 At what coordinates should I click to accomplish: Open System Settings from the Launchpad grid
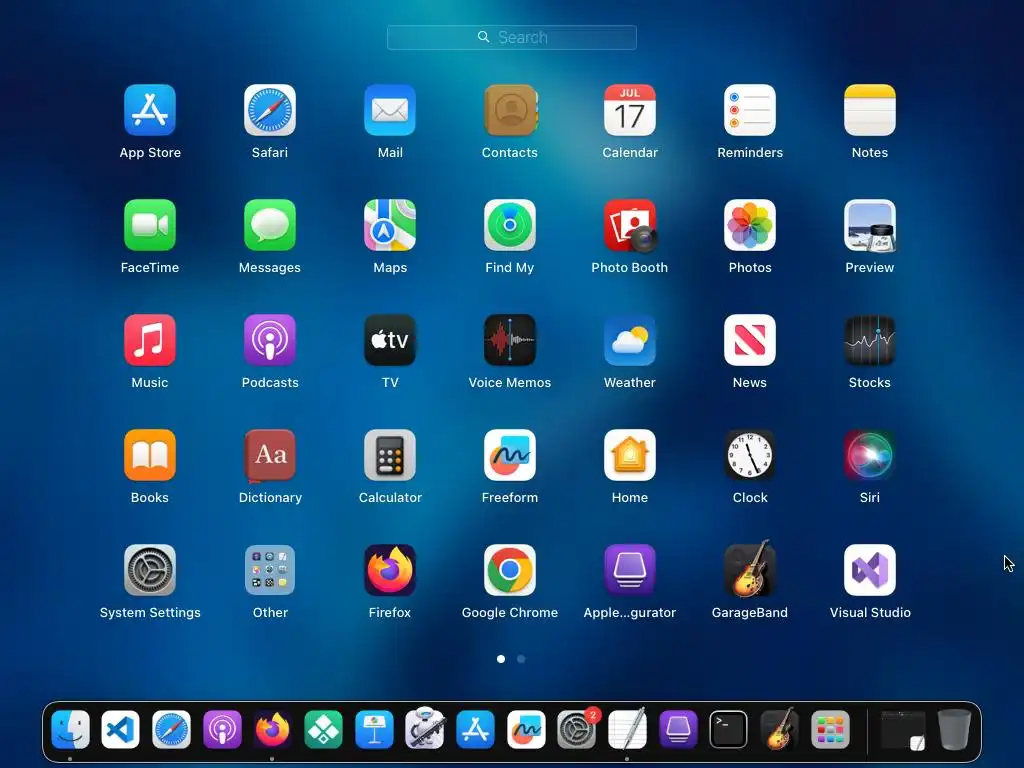coord(150,569)
